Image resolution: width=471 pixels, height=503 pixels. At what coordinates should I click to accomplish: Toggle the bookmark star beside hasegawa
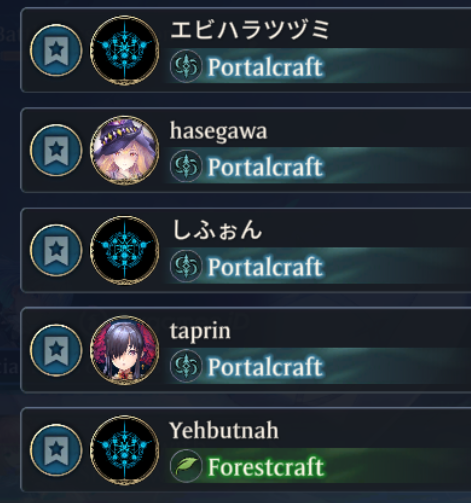tap(56, 150)
